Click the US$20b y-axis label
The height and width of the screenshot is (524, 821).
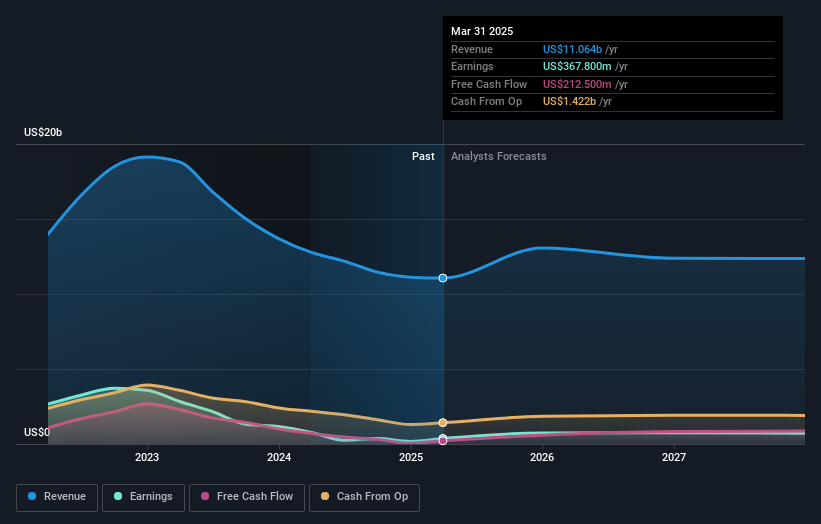pyautogui.click(x=43, y=132)
